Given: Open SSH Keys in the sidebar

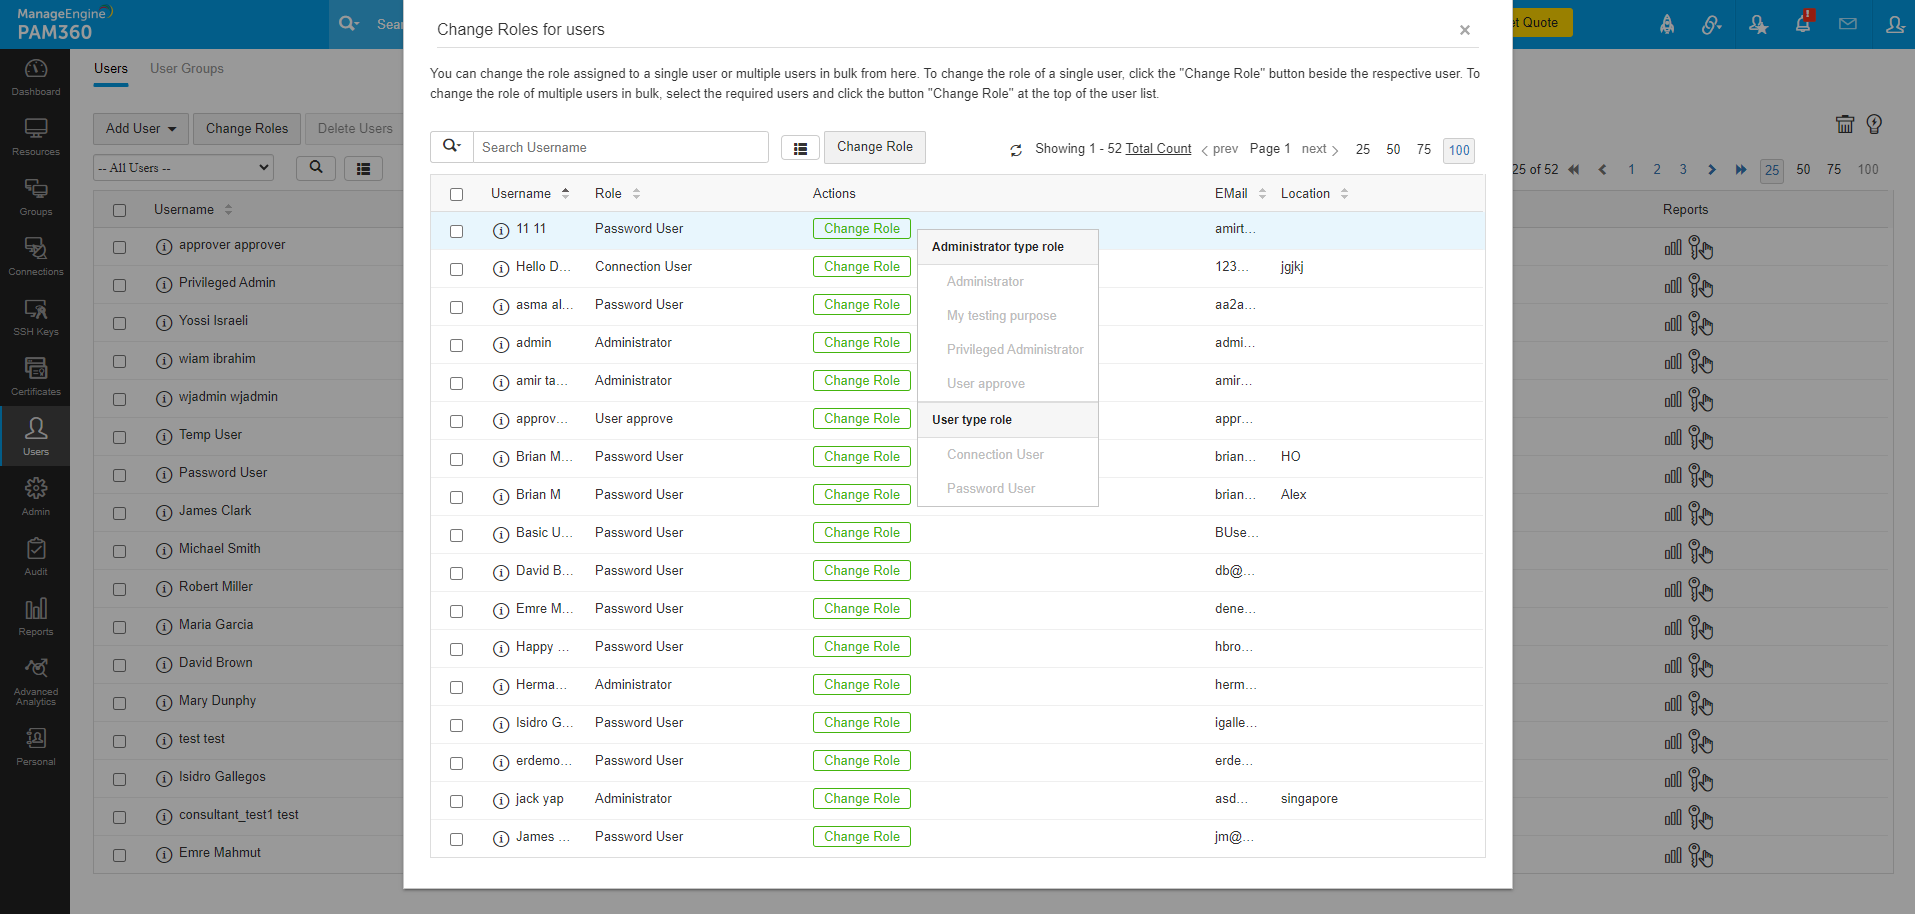Looking at the screenshot, I should (36, 317).
